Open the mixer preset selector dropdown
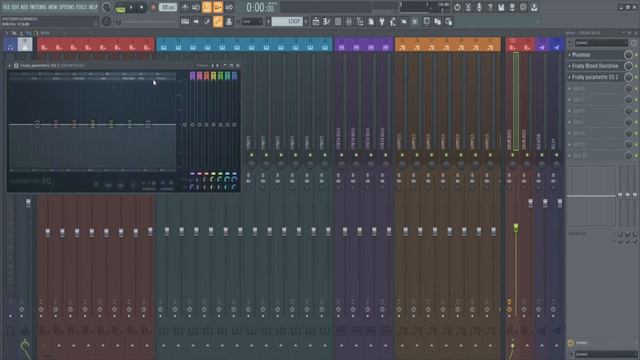Viewport: 640px width, 360px height. point(601,43)
